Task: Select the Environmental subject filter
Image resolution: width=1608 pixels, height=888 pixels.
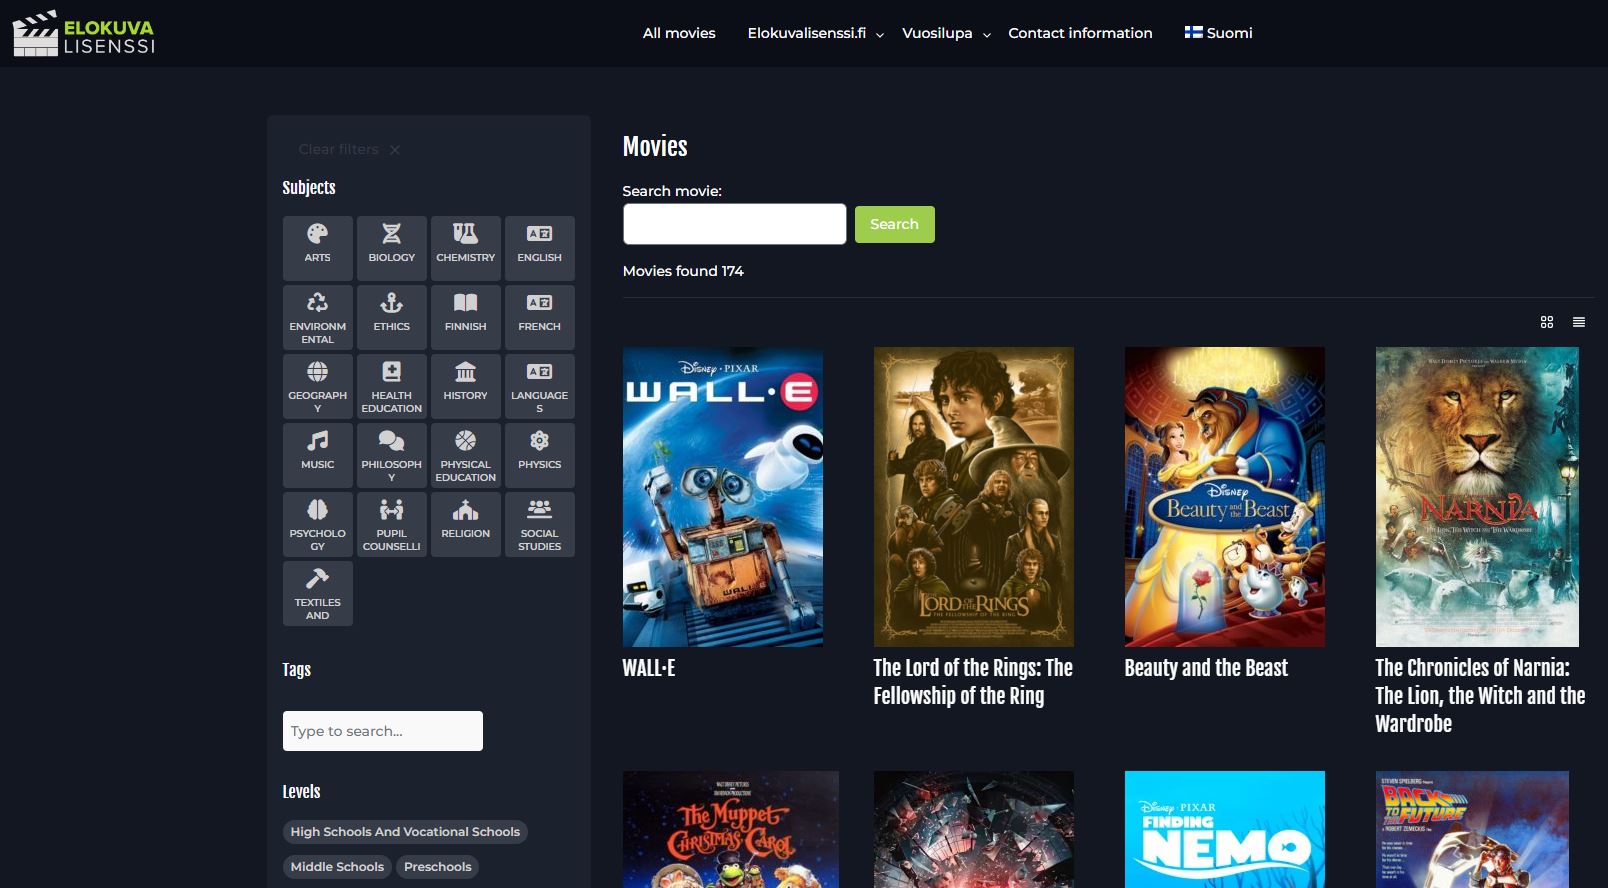Action: 317,317
